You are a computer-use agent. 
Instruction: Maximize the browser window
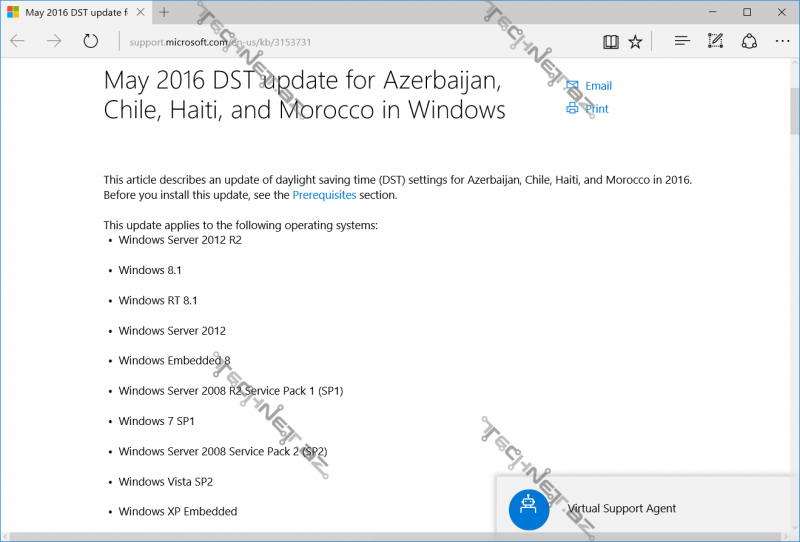point(747,12)
